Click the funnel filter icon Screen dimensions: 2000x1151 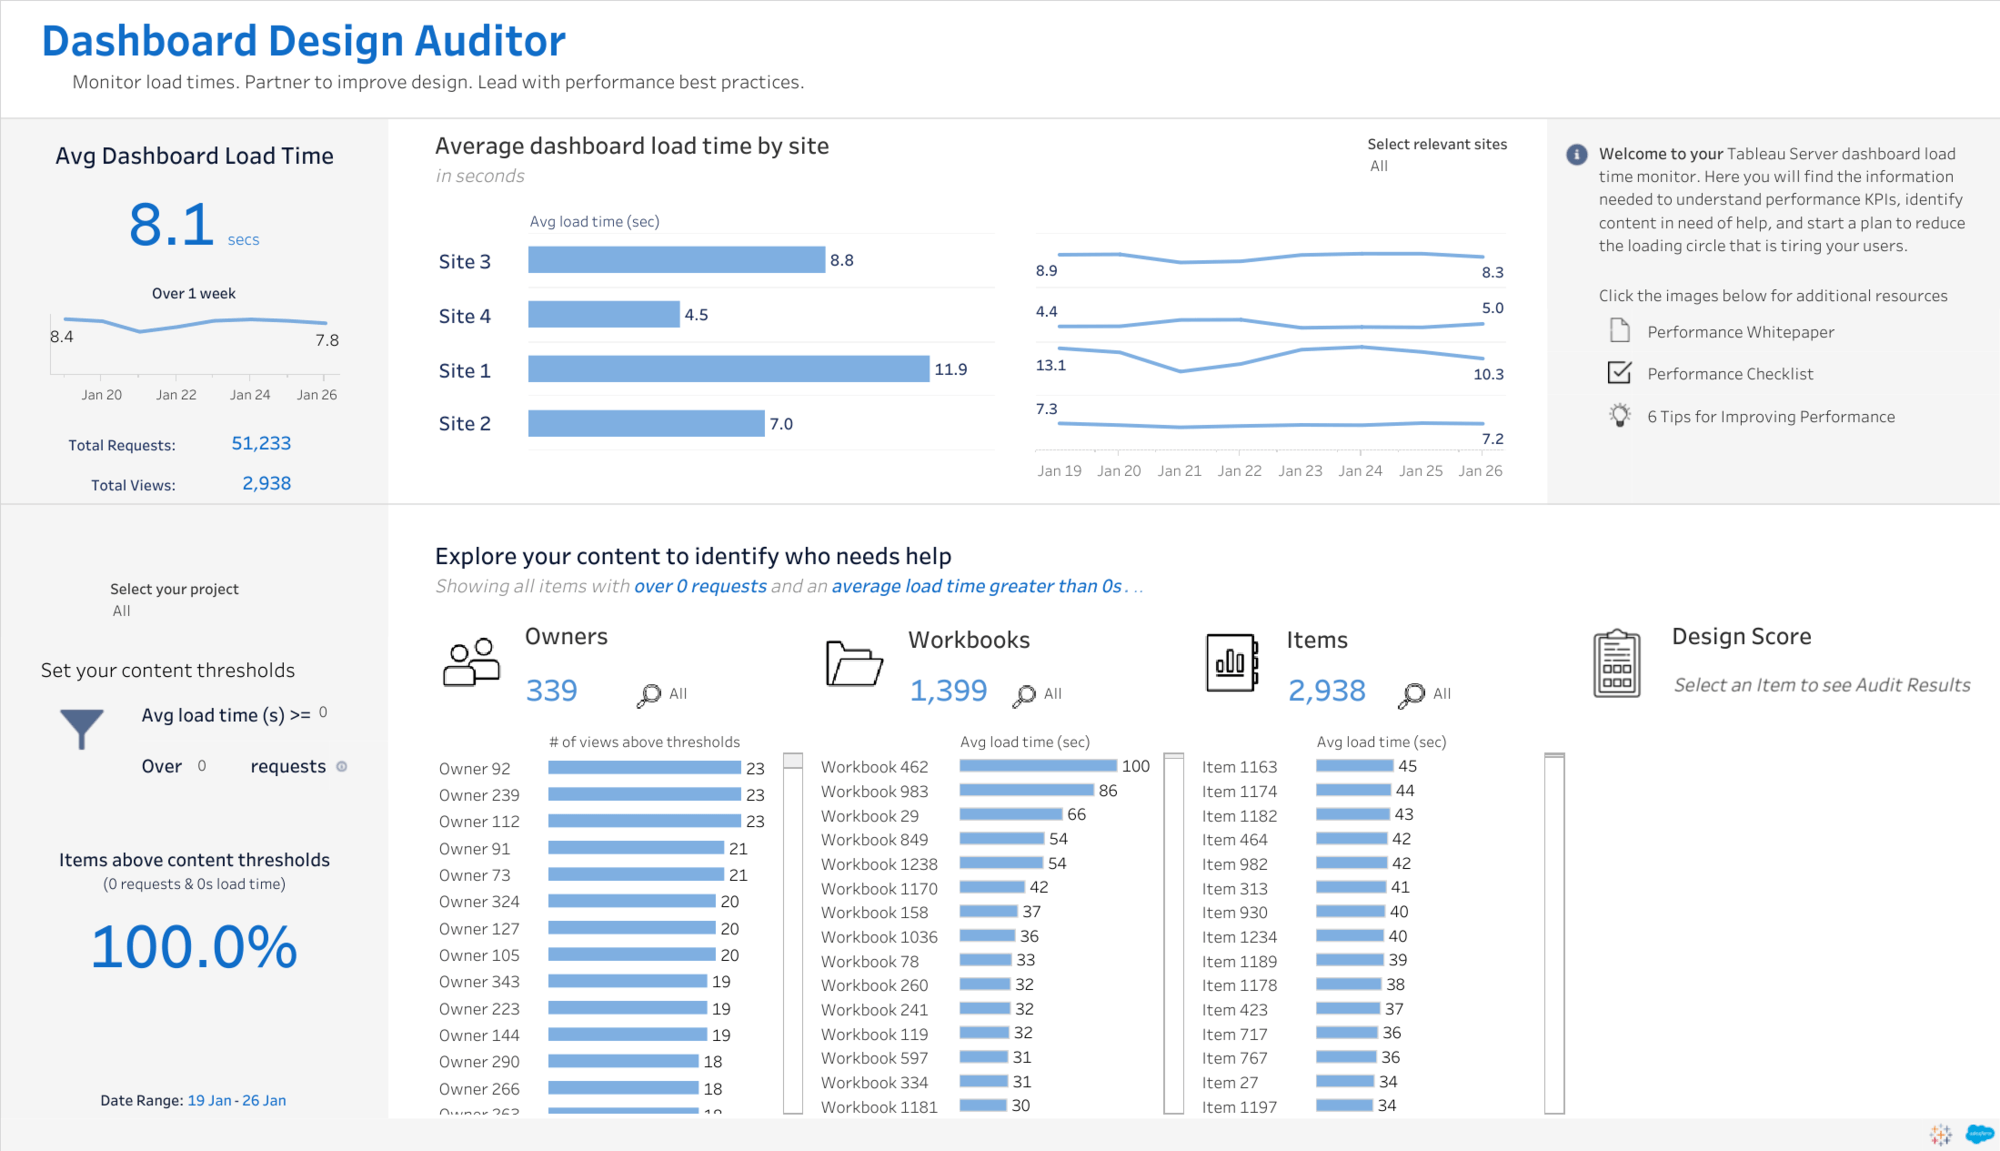81,728
